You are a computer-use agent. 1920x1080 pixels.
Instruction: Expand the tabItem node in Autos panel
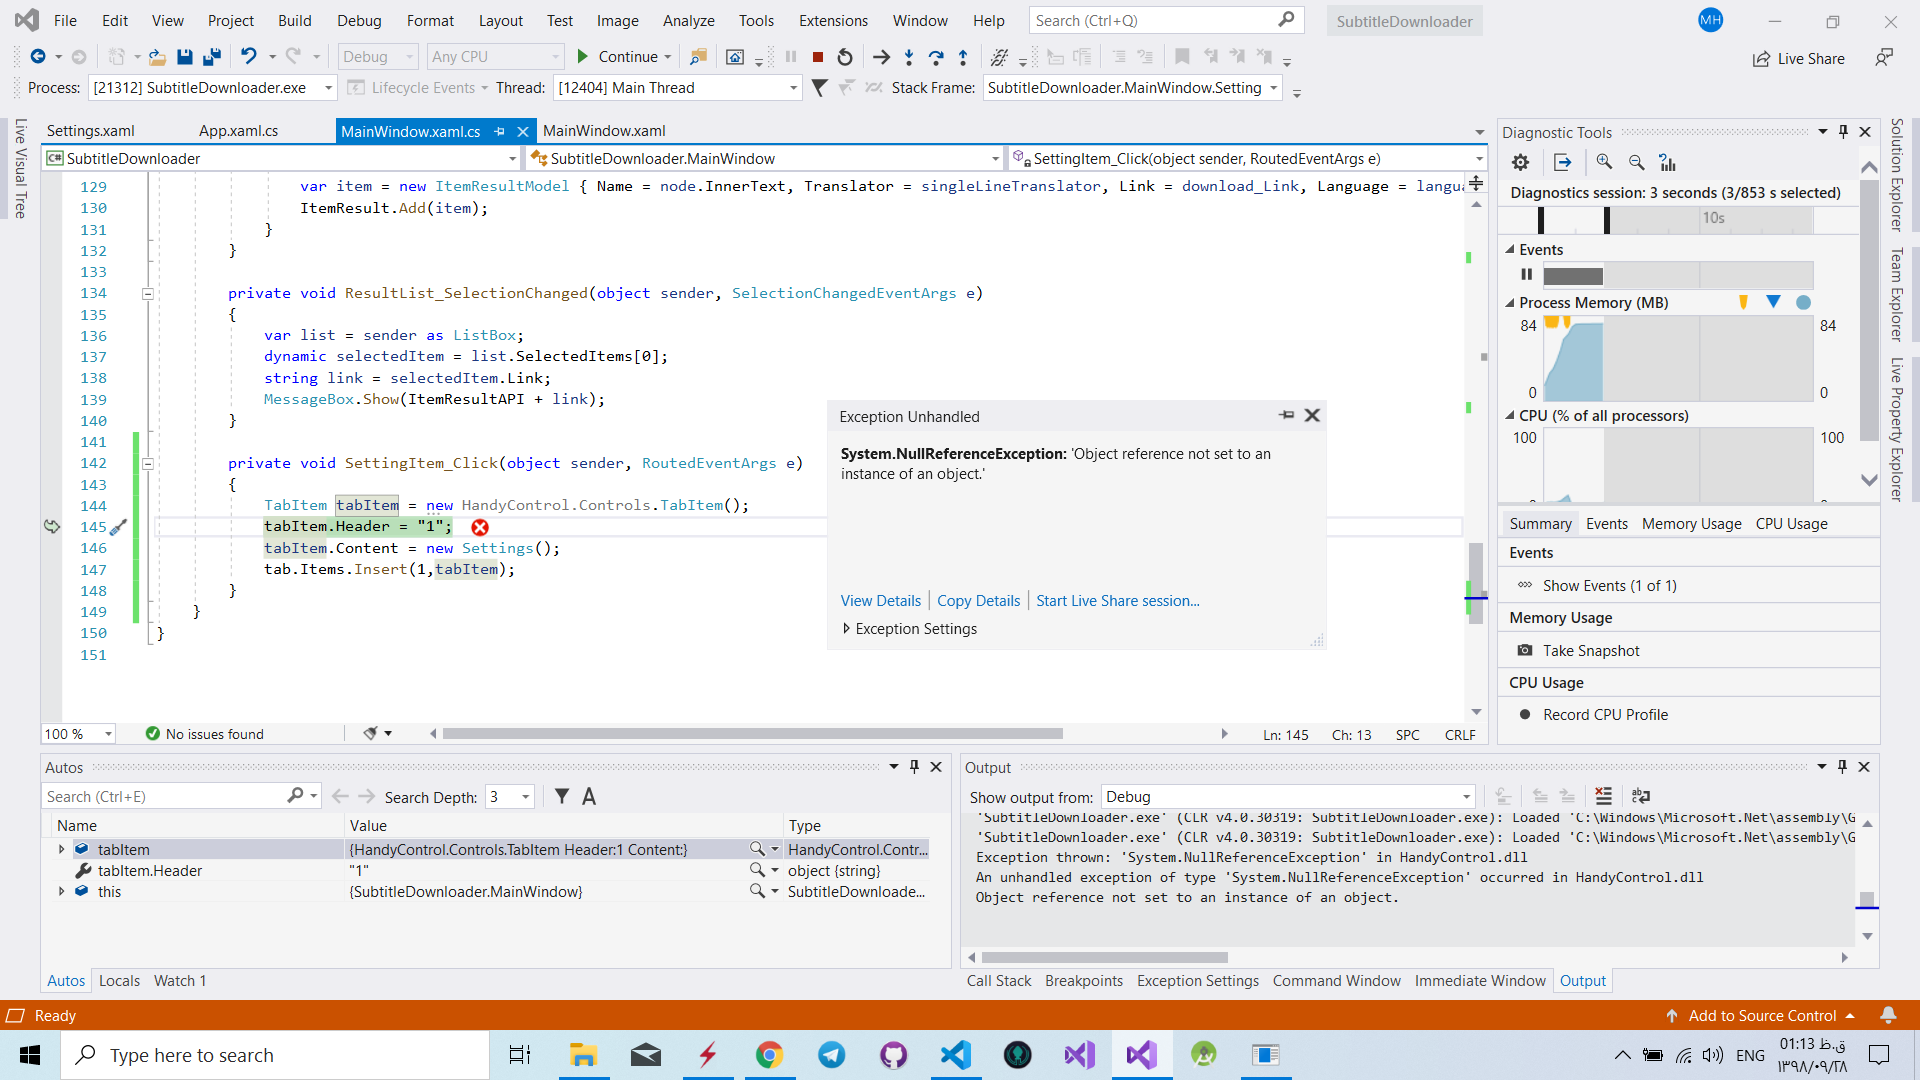[x=62, y=849]
